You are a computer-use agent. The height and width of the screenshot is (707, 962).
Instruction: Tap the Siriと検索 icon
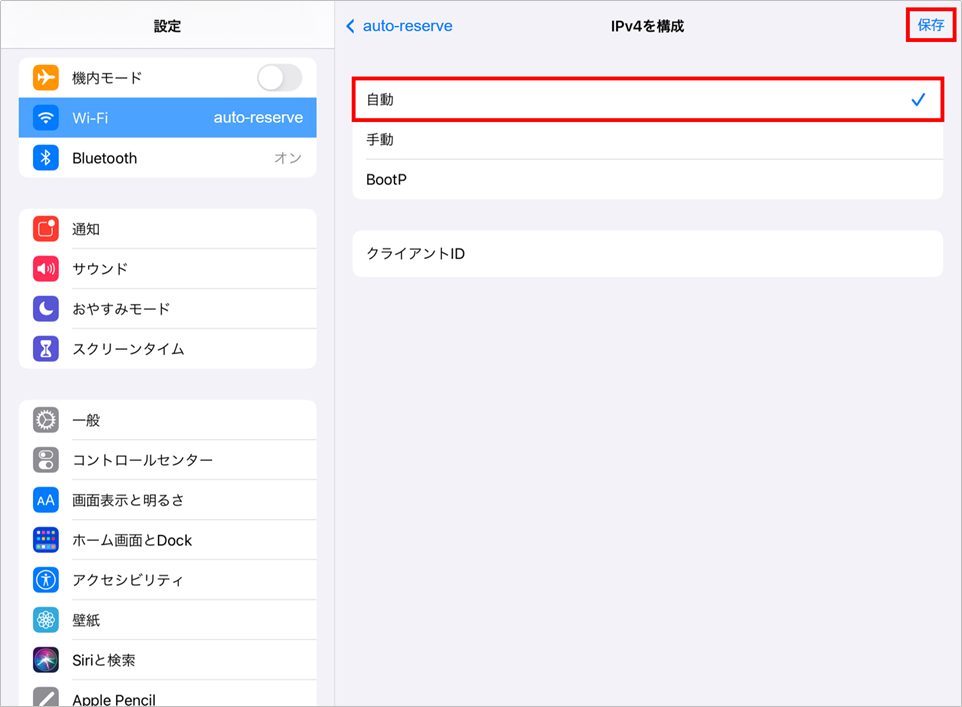tap(46, 660)
